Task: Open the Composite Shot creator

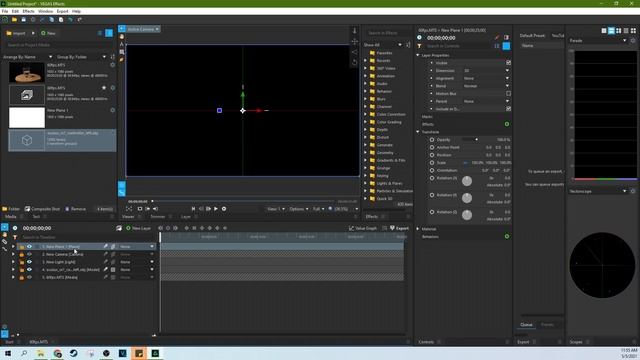Action: click(42, 209)
